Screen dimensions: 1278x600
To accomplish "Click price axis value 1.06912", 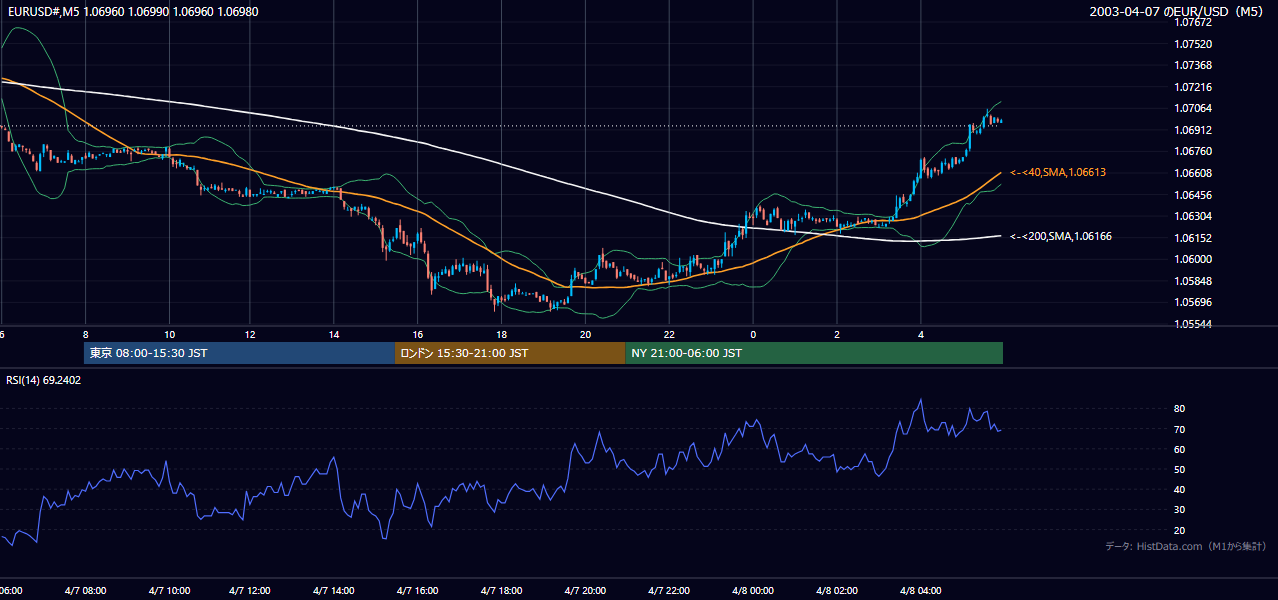I will 1192,130.
